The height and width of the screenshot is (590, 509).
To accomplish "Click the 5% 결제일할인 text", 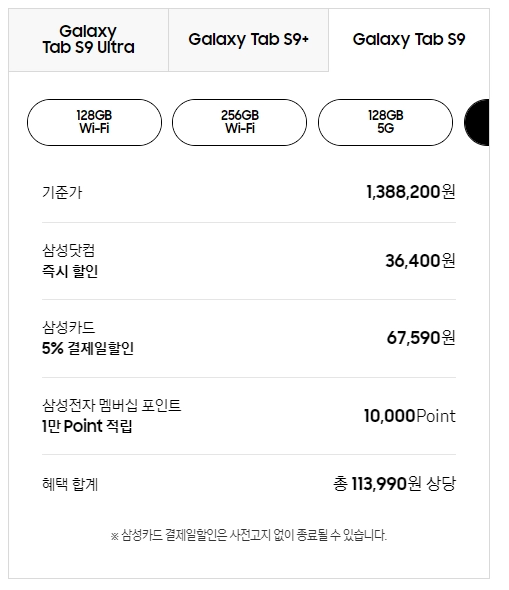I will [x=88, y=348].
